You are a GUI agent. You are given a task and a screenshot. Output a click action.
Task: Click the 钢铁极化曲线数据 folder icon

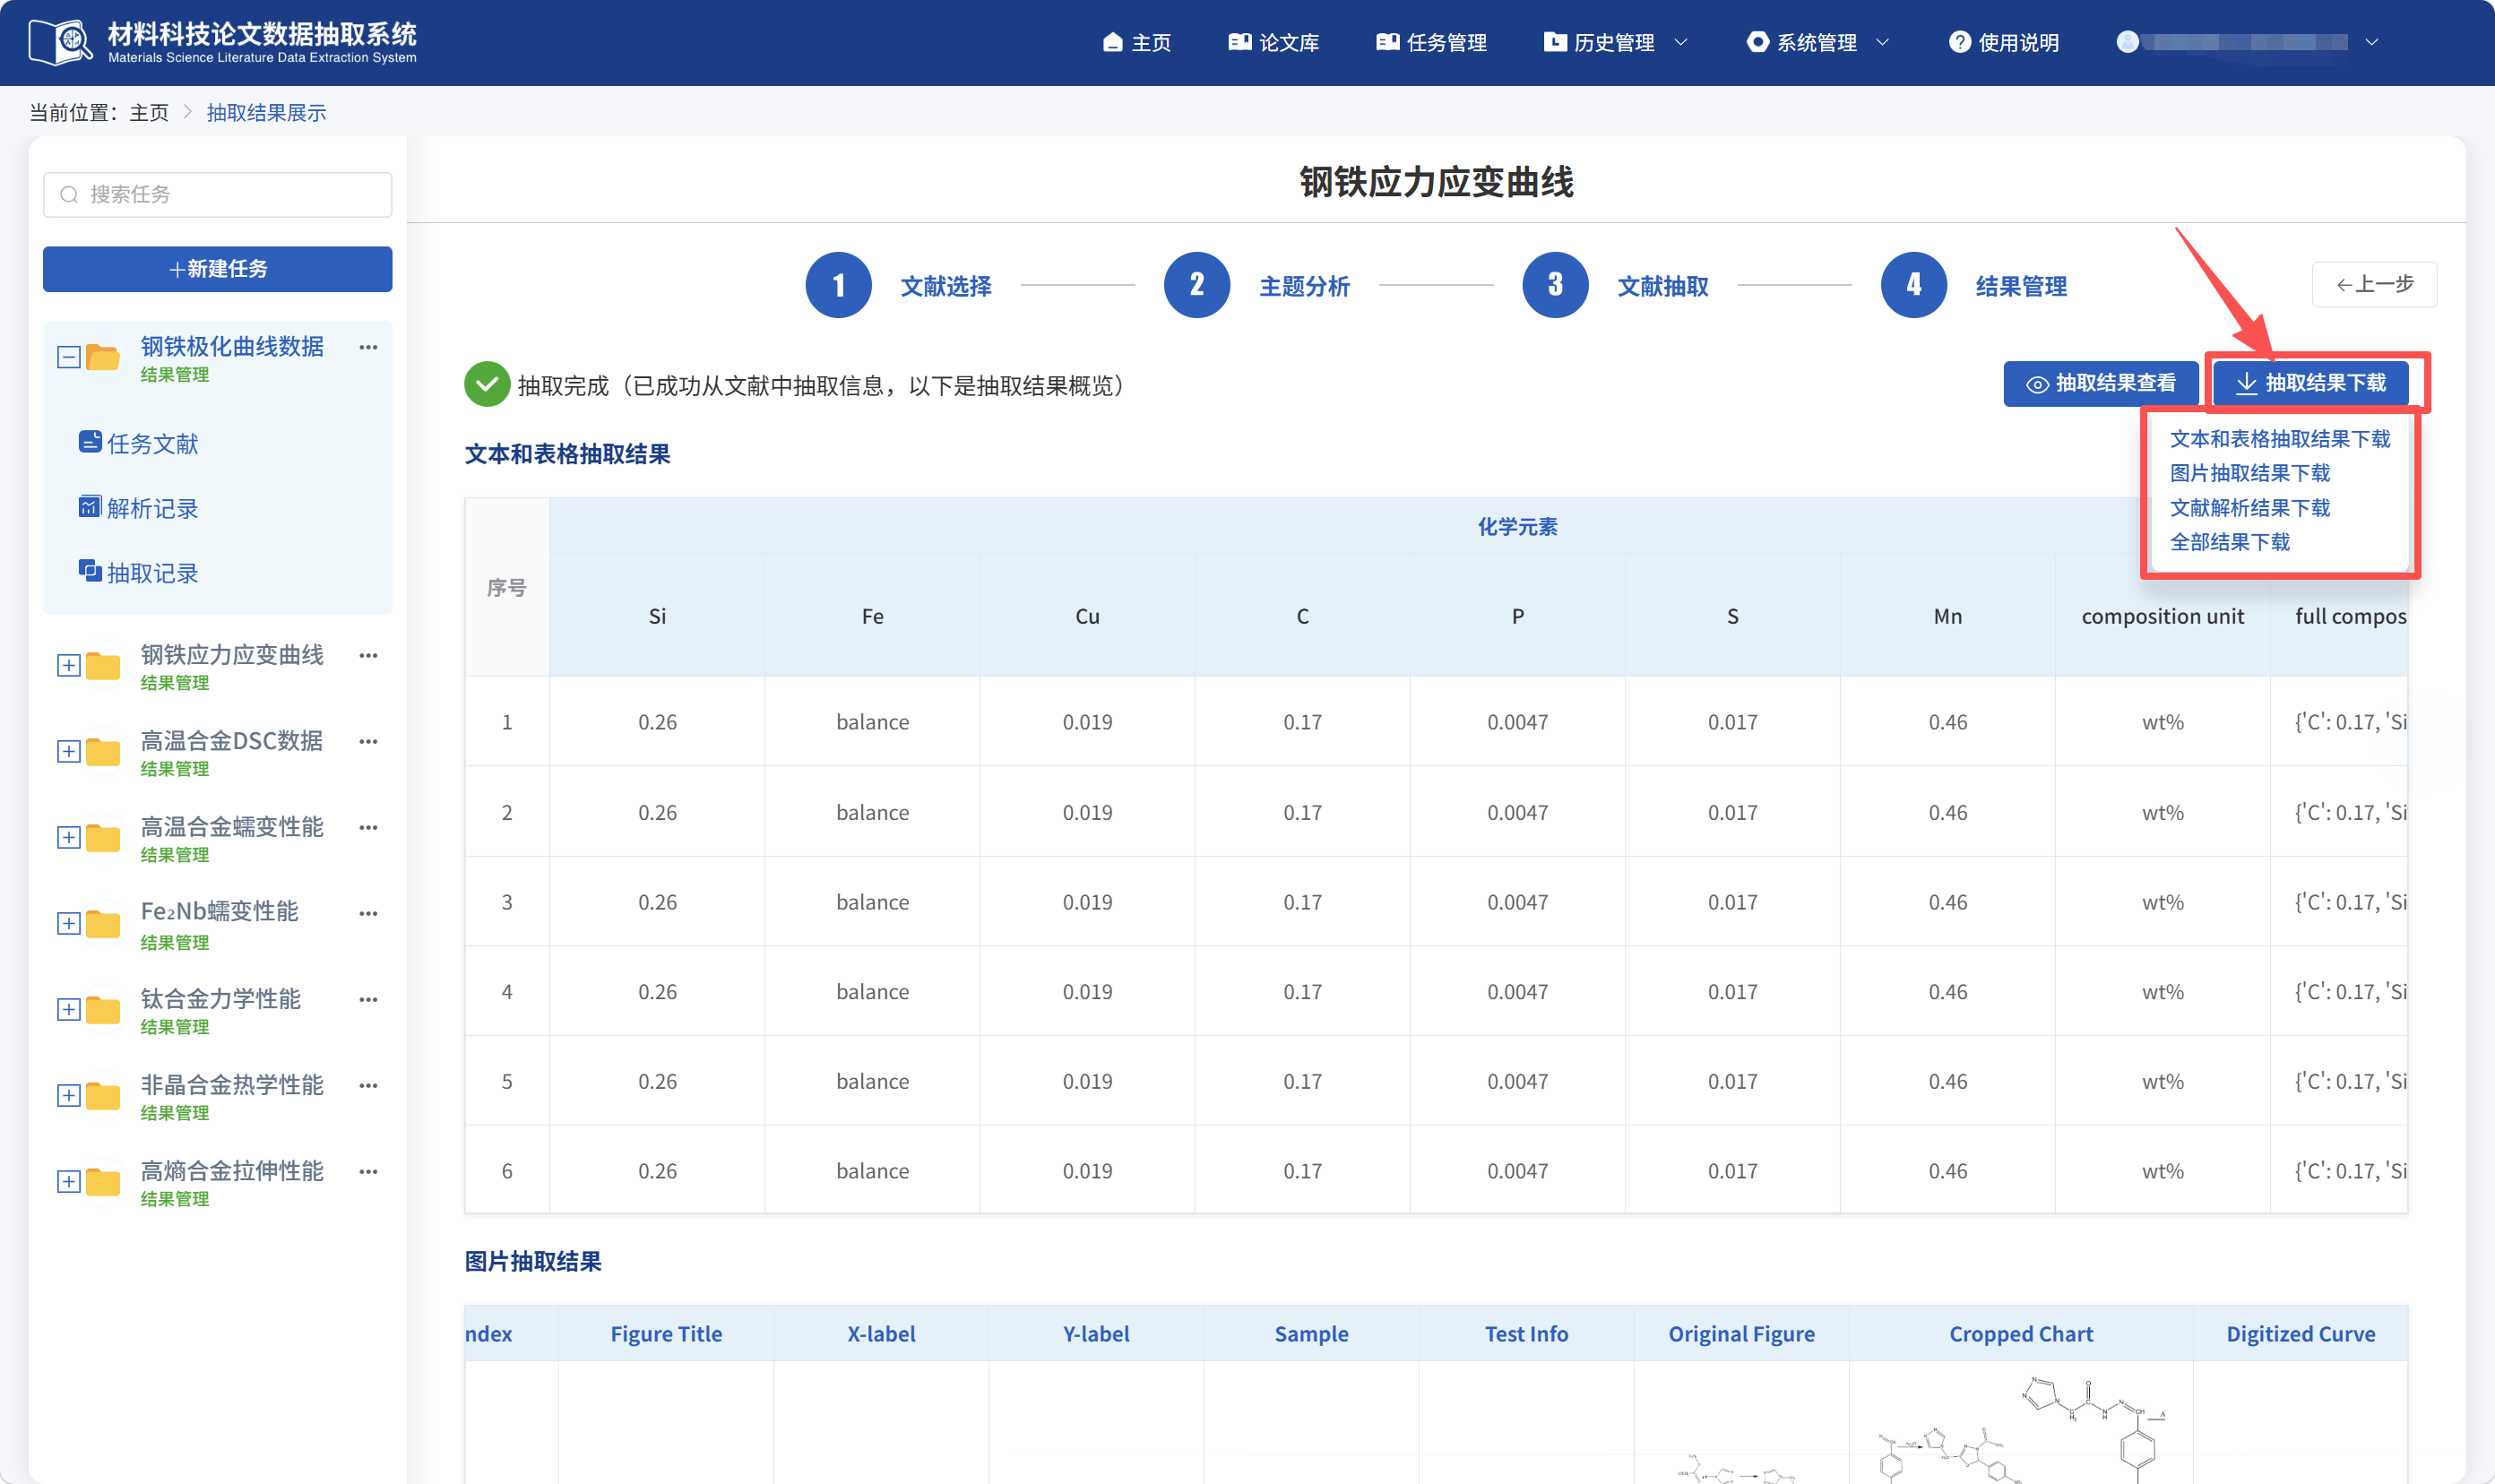(x=103, y=356)
